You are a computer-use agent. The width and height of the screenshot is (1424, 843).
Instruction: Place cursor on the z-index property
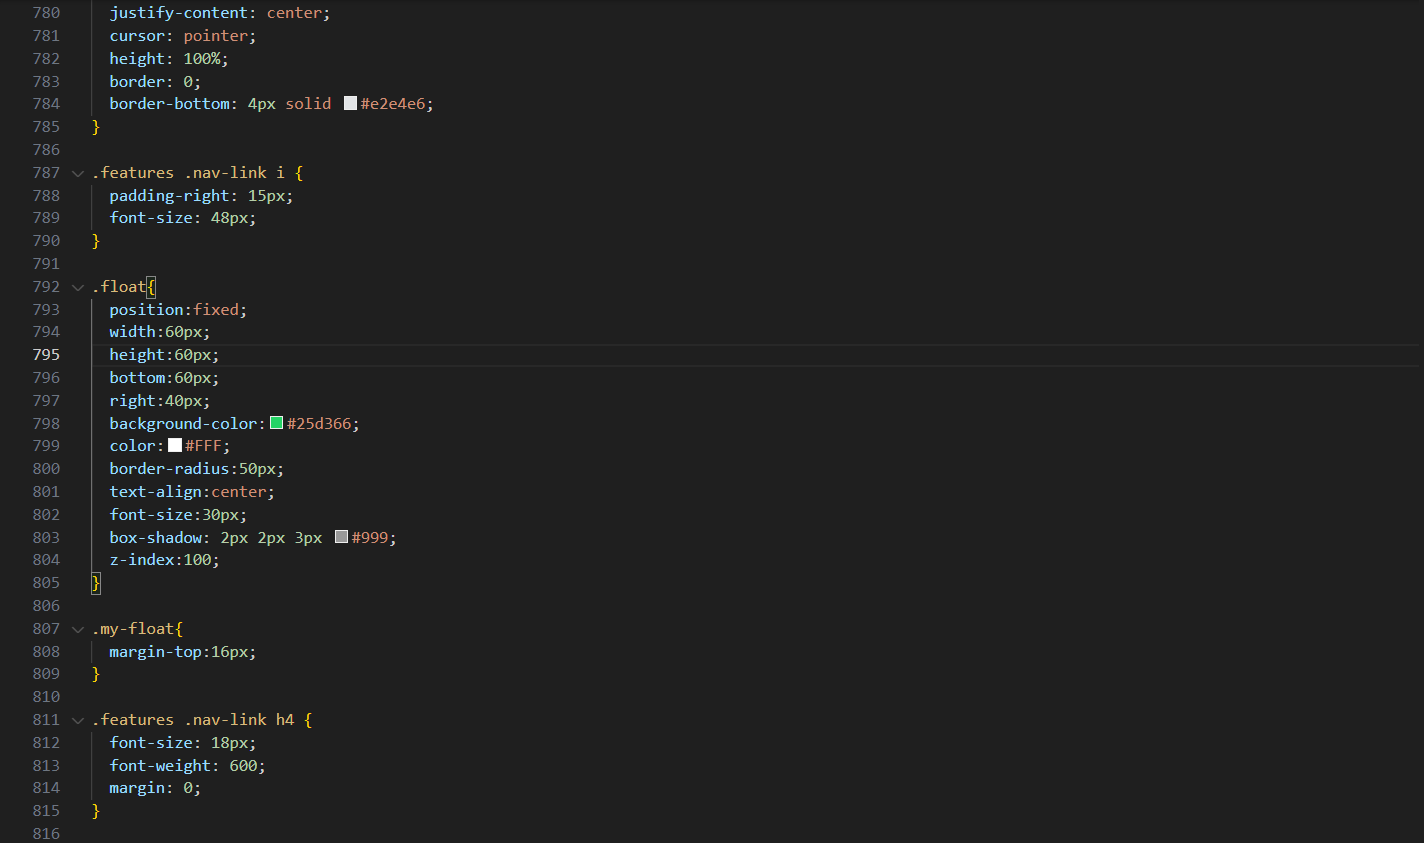point(142,560)
